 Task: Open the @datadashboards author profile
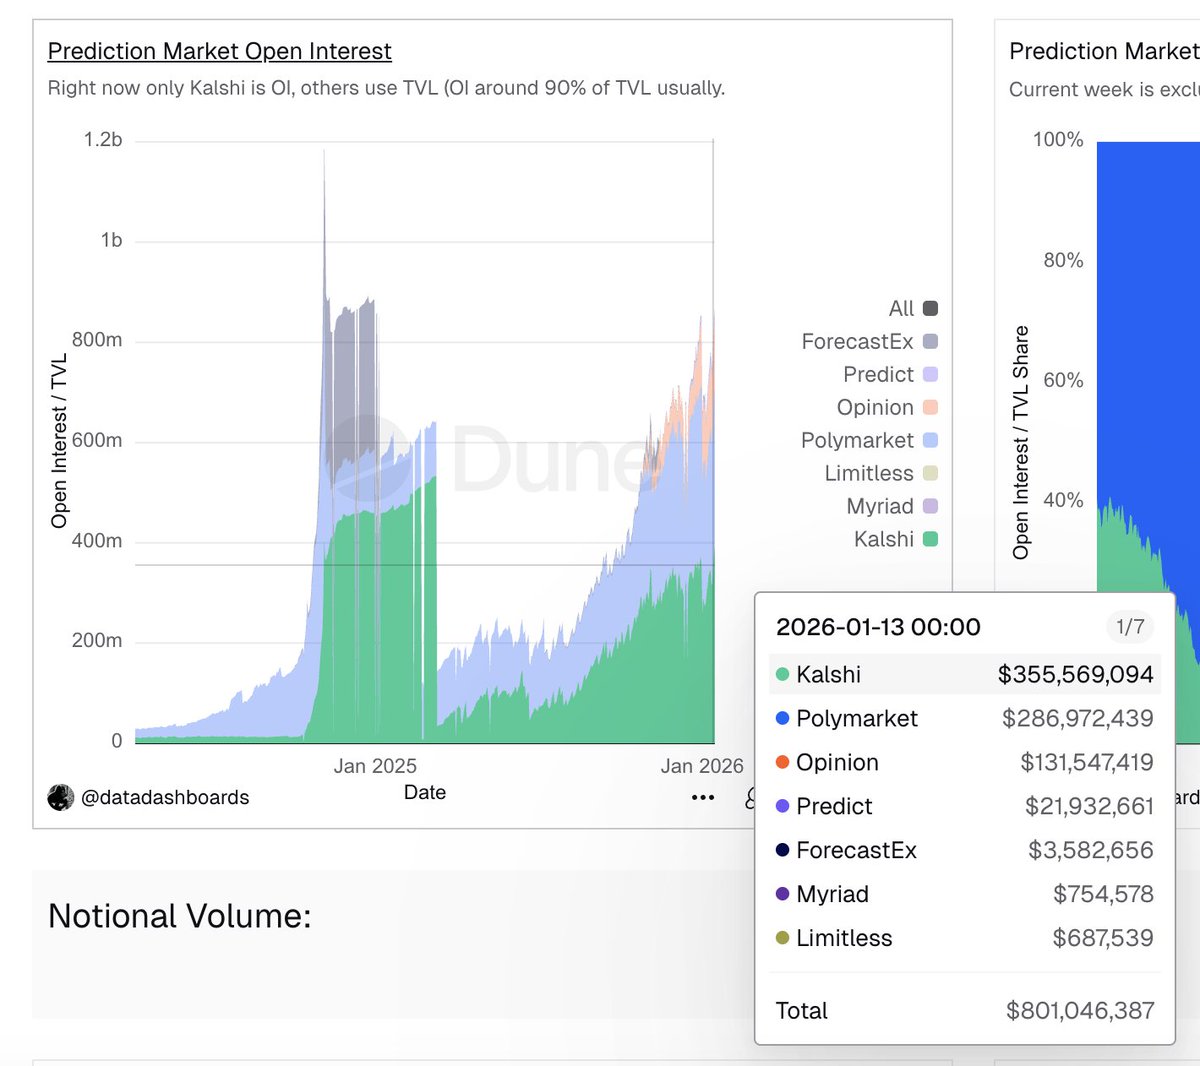165,797
